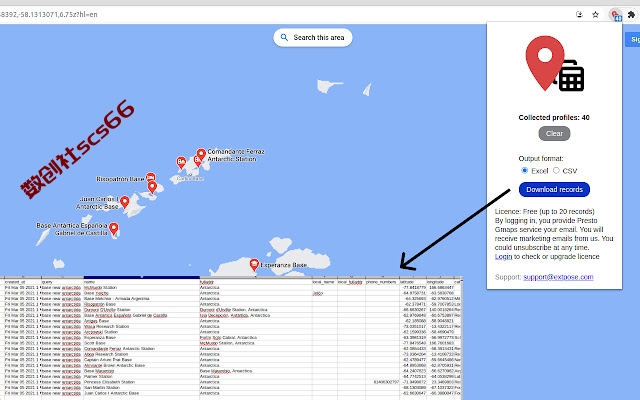The height and width of the screenshot is (400, 640).
Task: Click 'Scott Base' cell in spreadsheet
Action: point(141,343)
